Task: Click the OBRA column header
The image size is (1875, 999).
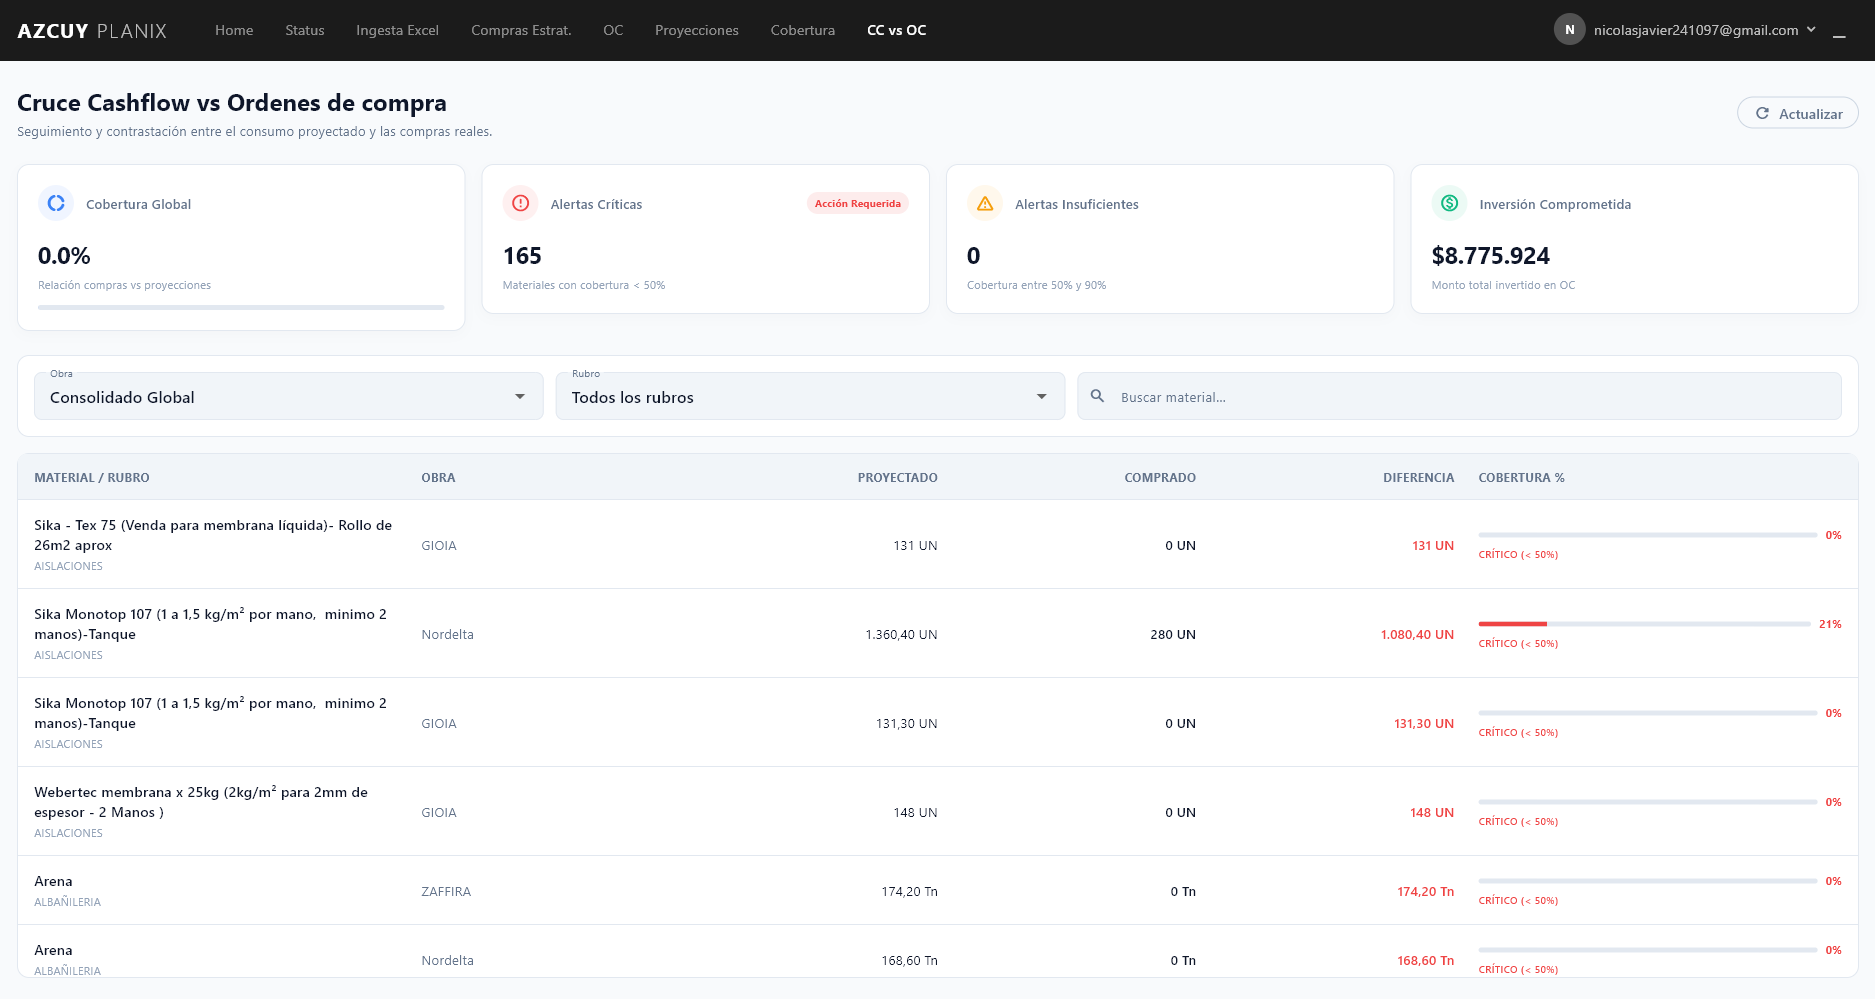Action: tap(438, 477)
